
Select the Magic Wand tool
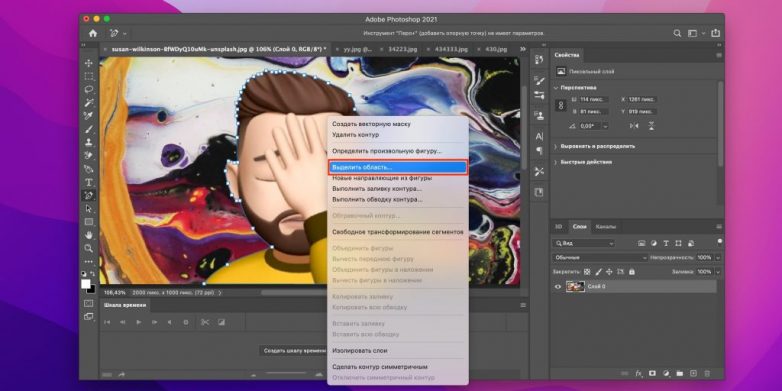(89, 103)
